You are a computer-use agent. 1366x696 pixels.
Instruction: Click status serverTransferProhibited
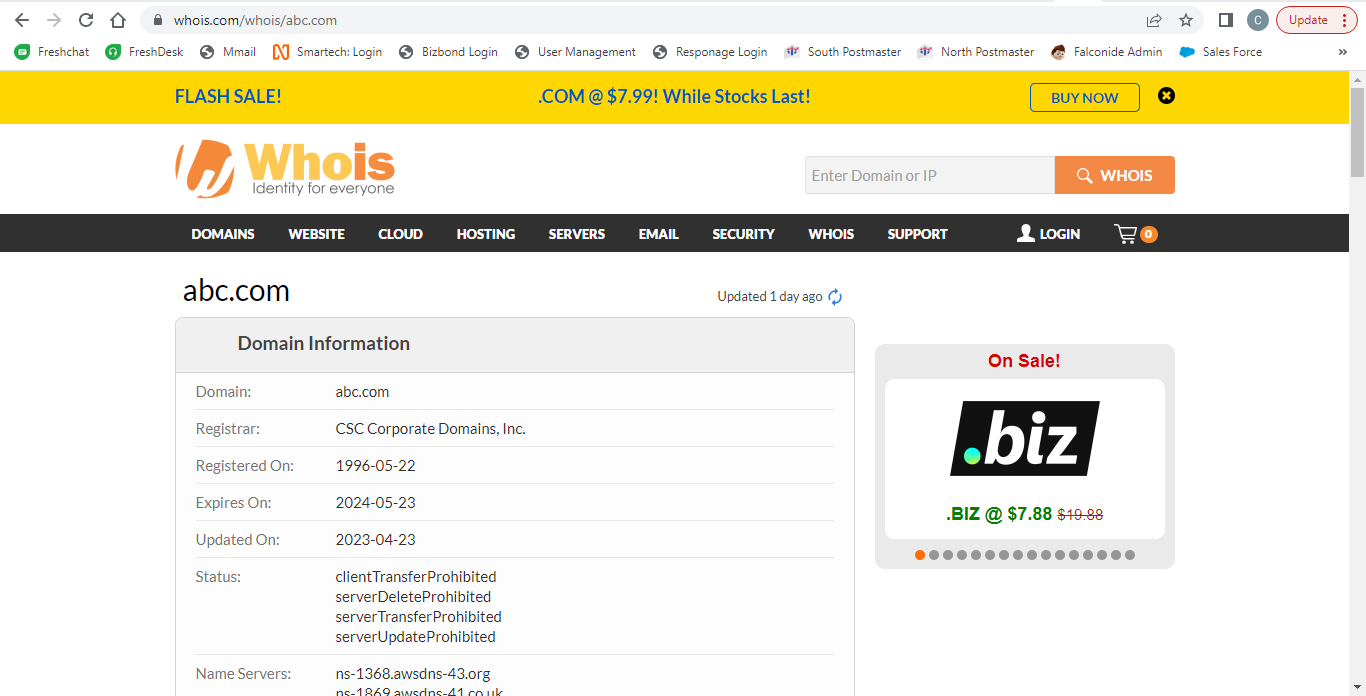(419, 617)
